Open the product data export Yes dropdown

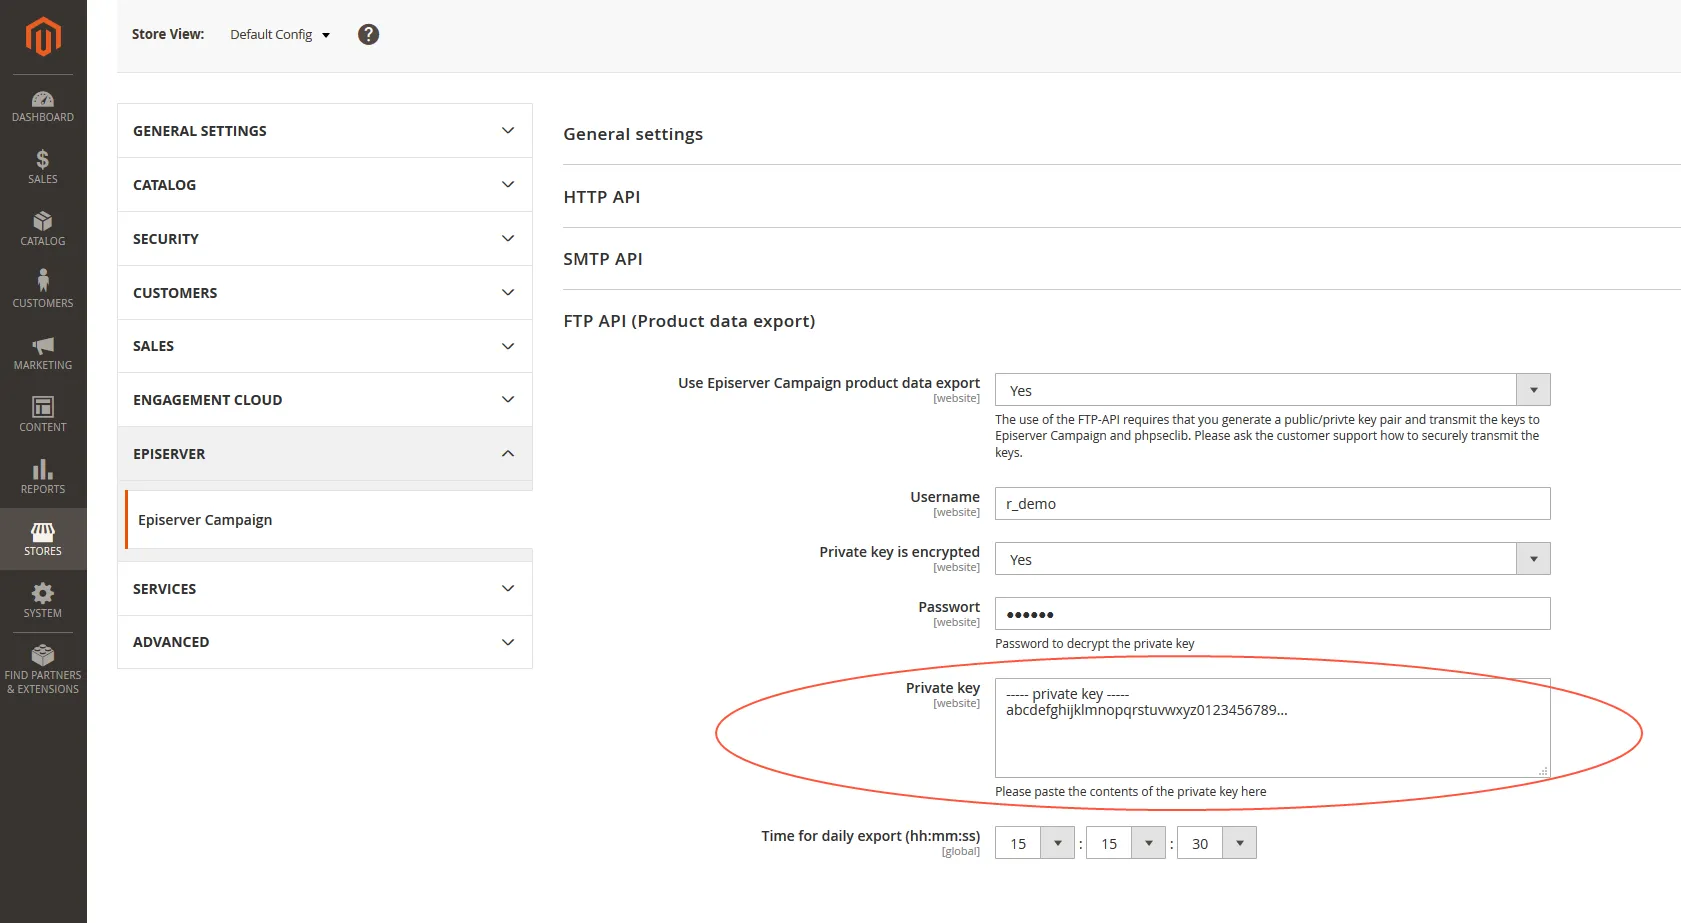[1272, 390]
